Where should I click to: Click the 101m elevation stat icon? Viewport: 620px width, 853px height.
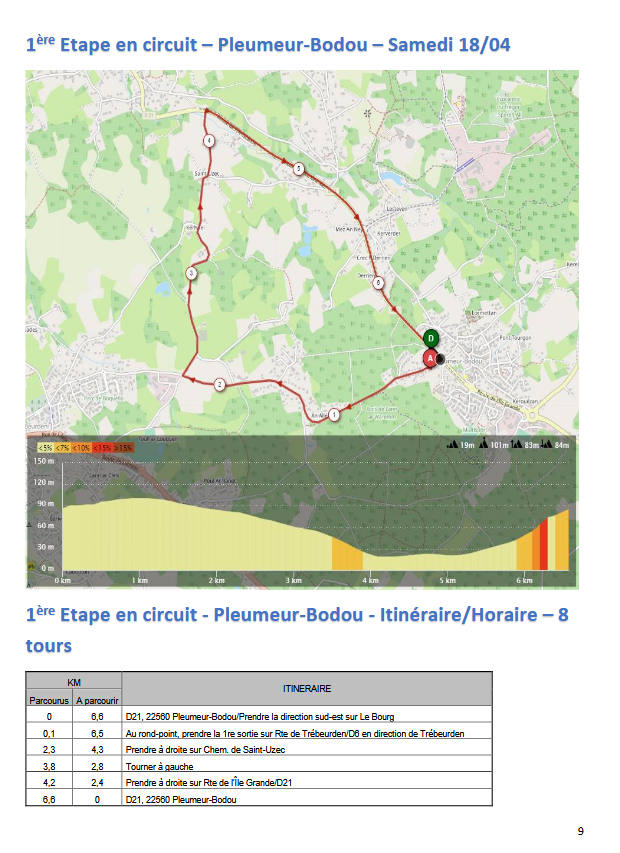pyautogui.click(x=484, y=444)
